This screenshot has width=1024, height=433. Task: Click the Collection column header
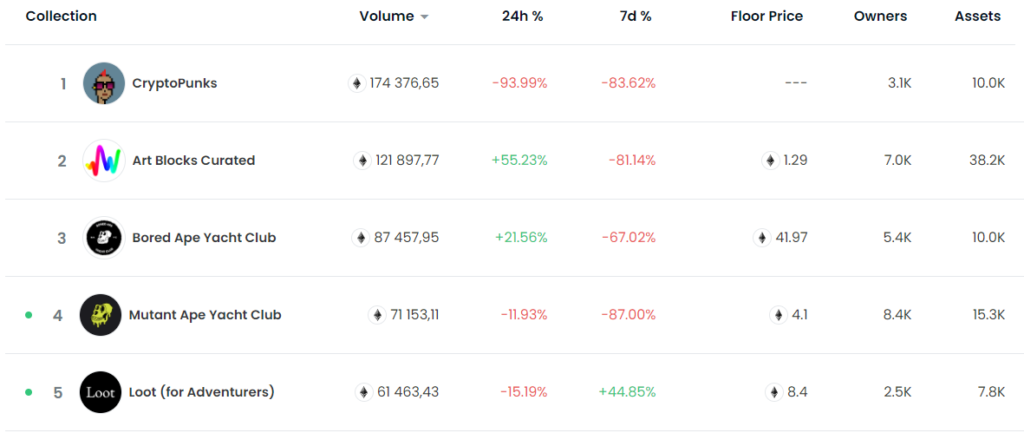click(61, 16)
